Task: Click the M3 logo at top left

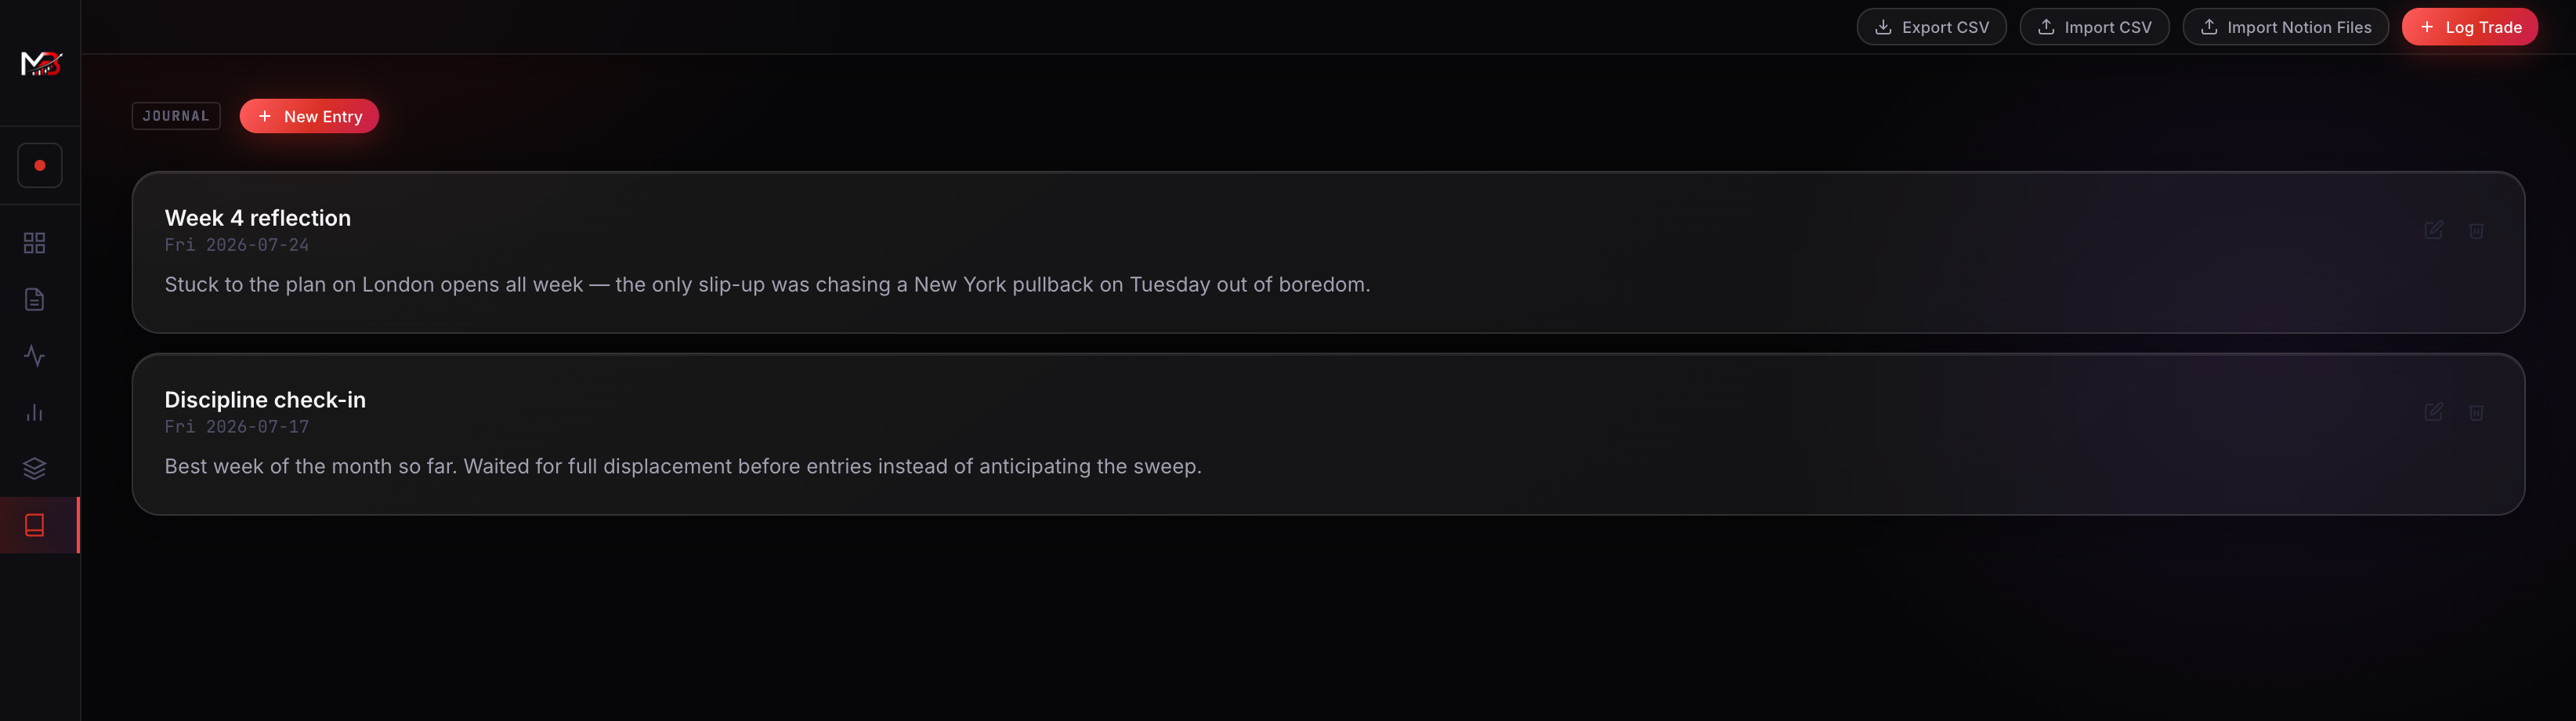Action: [41, 64]
